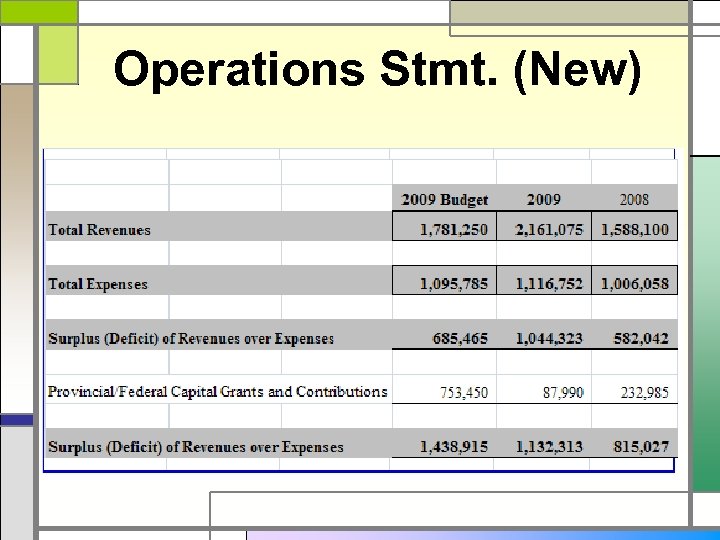Click the 'Total Revenues' row label
This screenshot has height=540, width=720.
[99, 230]
